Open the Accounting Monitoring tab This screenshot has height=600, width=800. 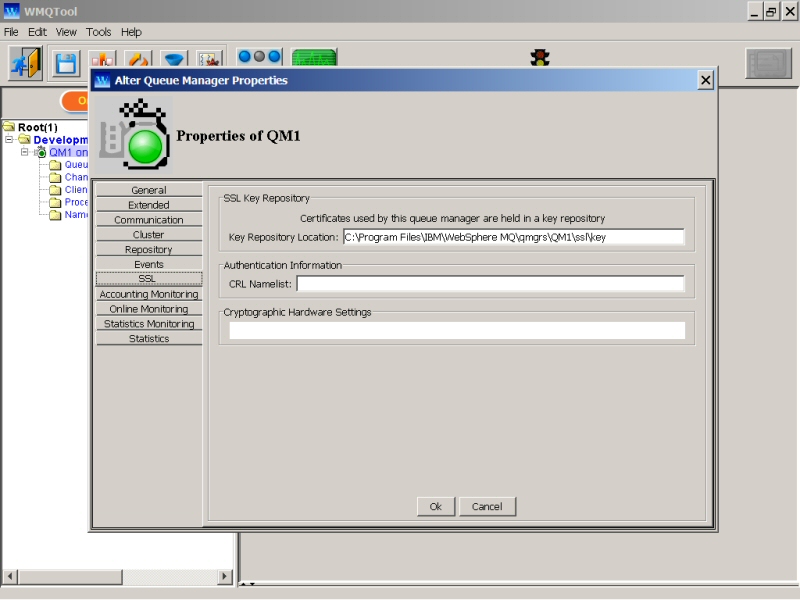coord(149,294)
